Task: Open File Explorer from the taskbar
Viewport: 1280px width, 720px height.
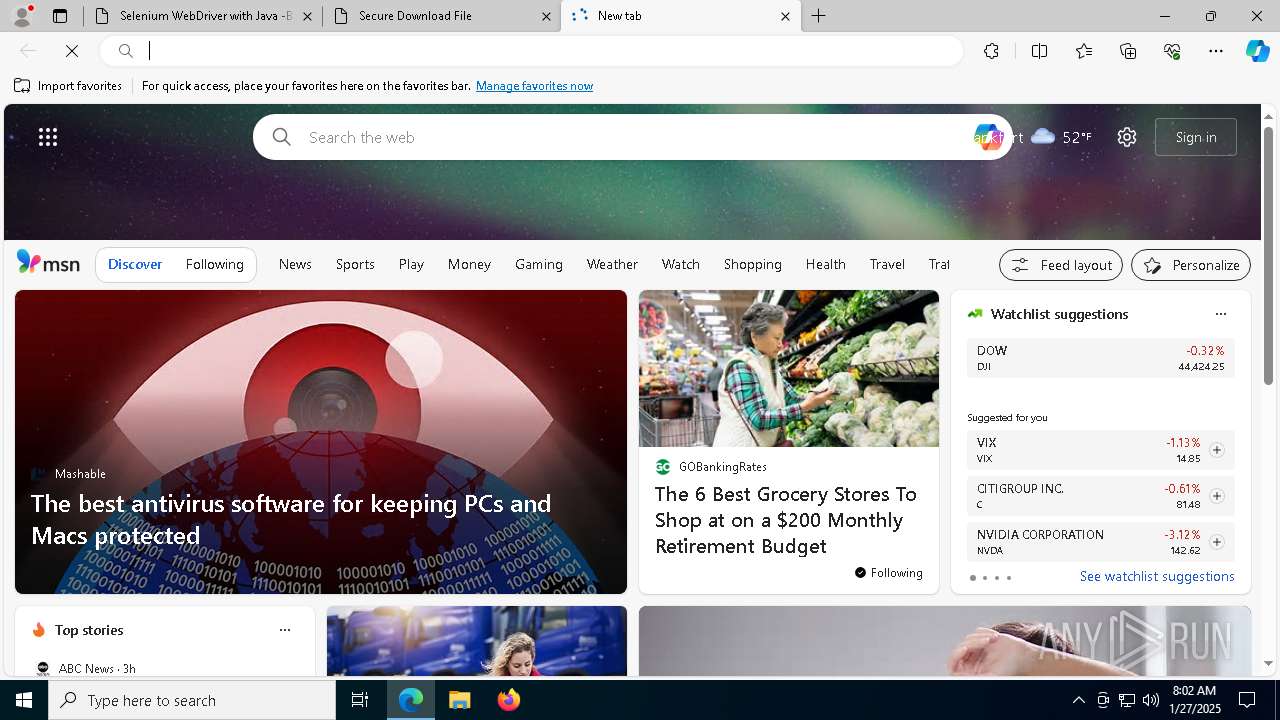Action: click(x=459, y=700)
